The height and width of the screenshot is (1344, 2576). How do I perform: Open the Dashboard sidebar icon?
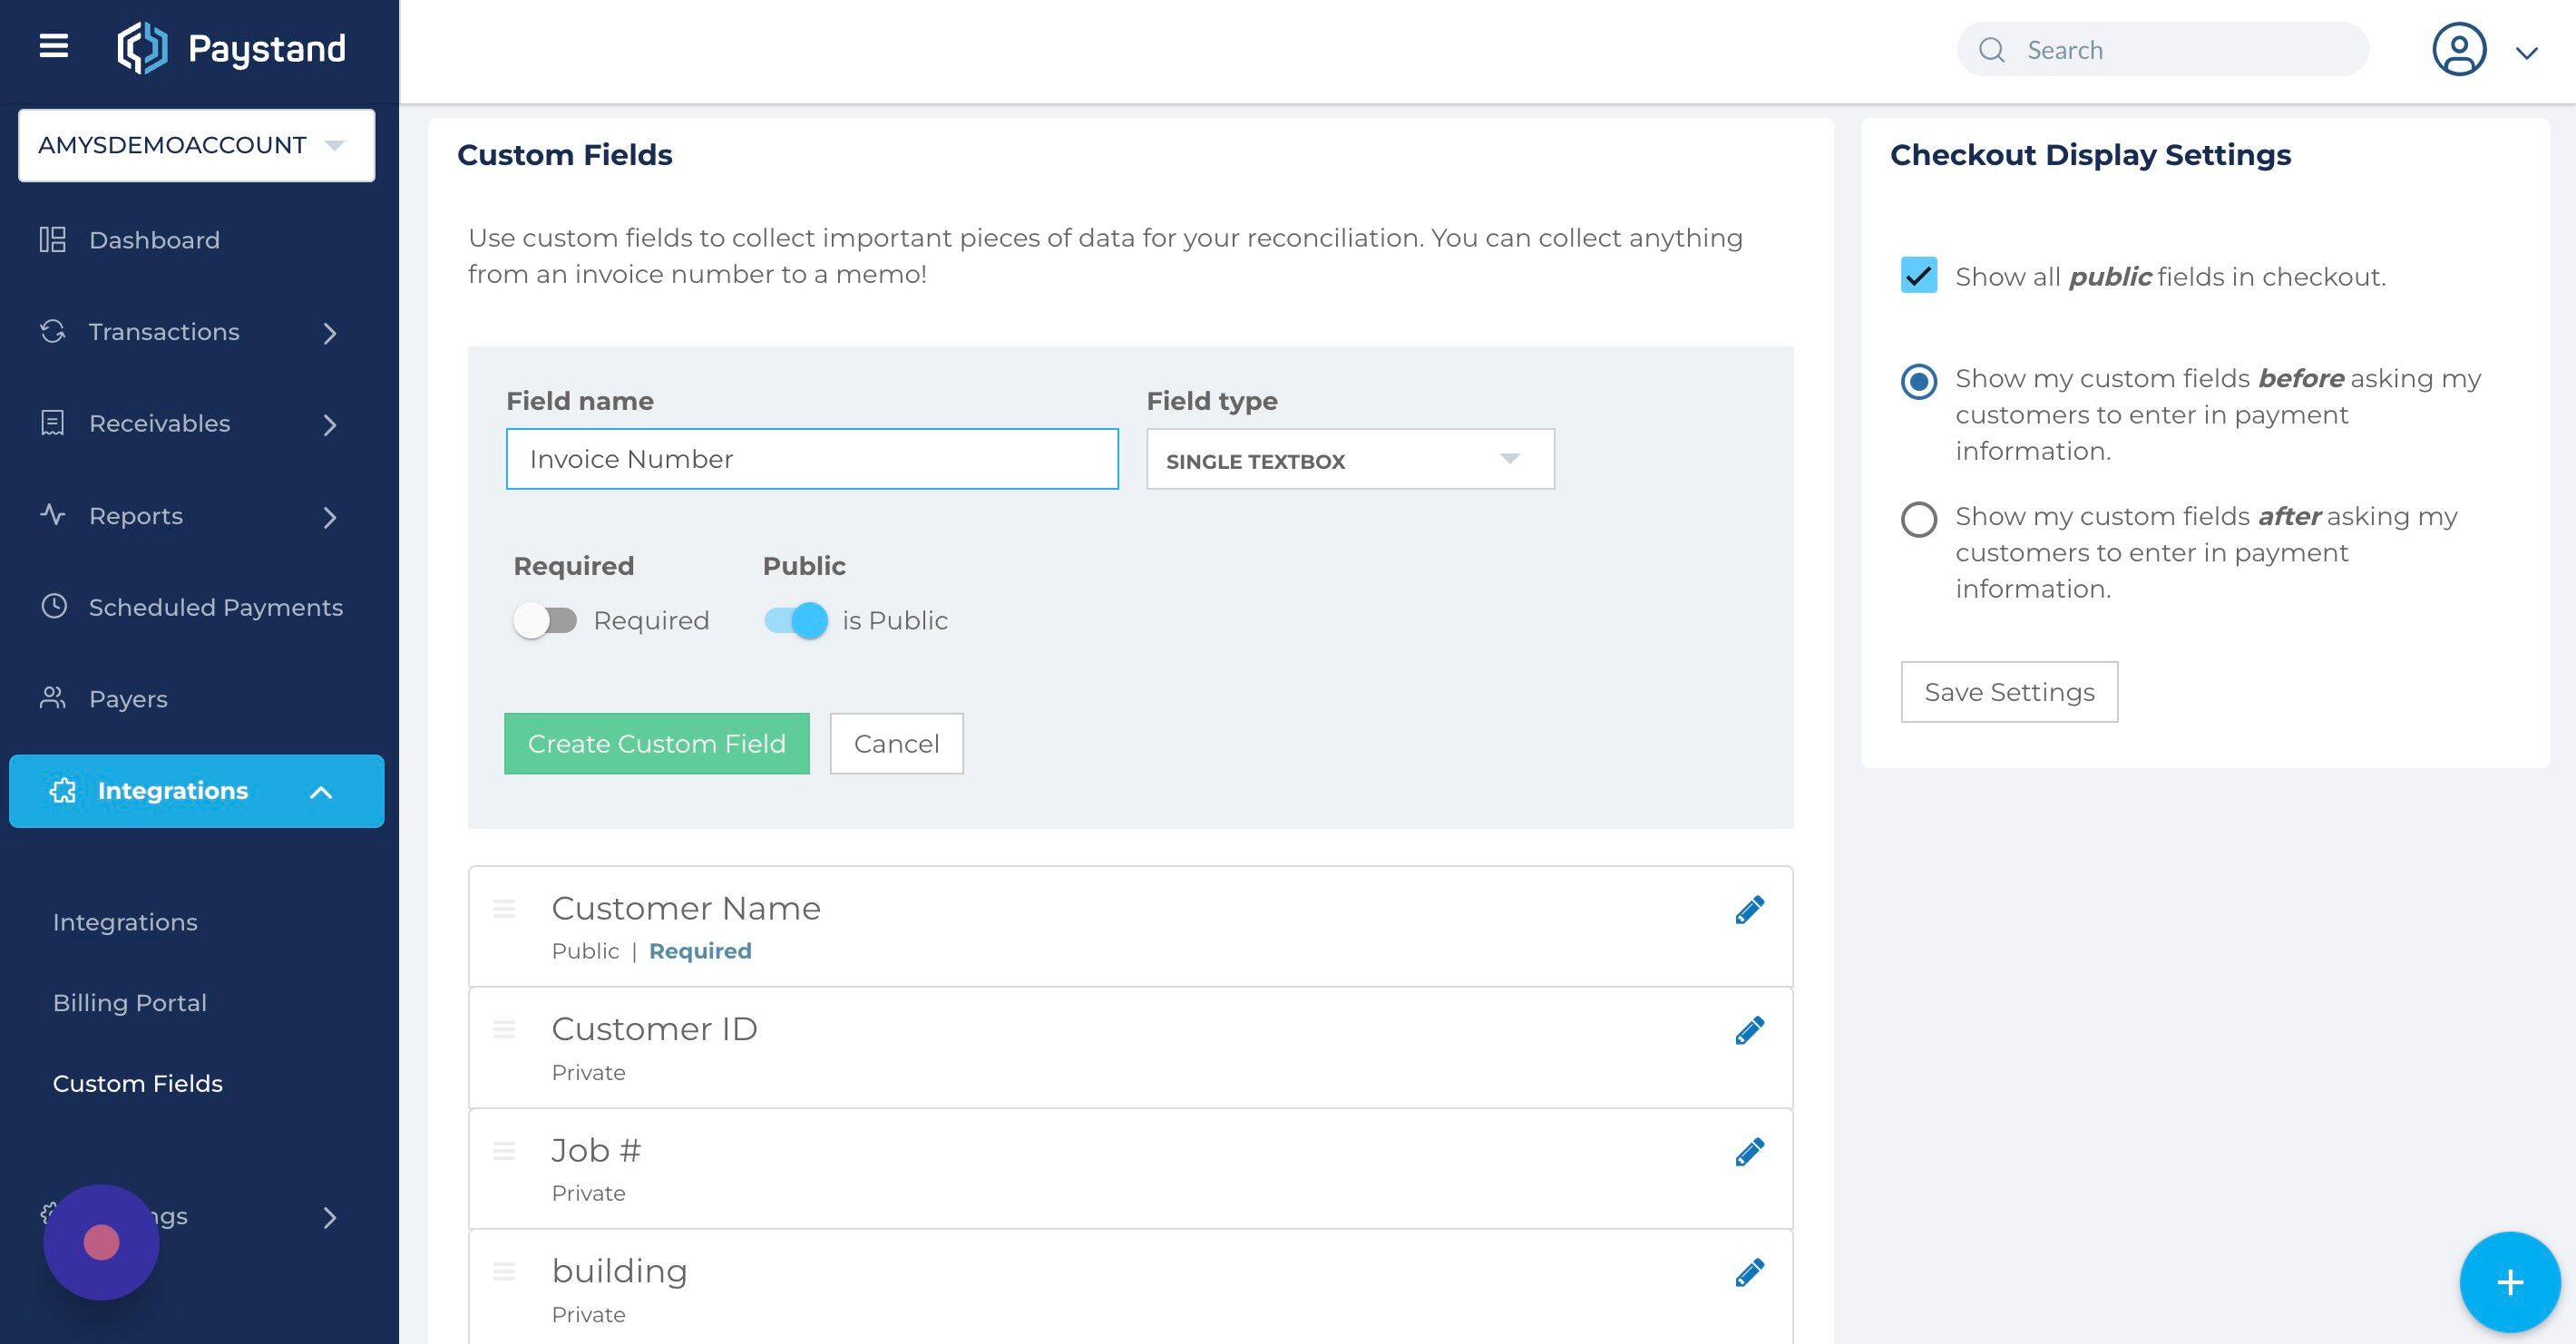(54, 239)
